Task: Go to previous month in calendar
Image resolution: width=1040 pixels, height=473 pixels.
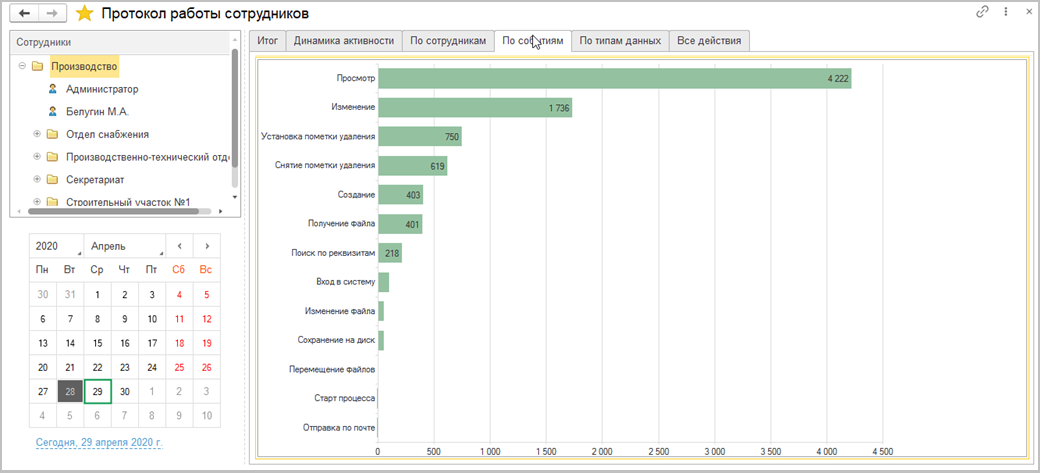Action: tap(179, 246)
